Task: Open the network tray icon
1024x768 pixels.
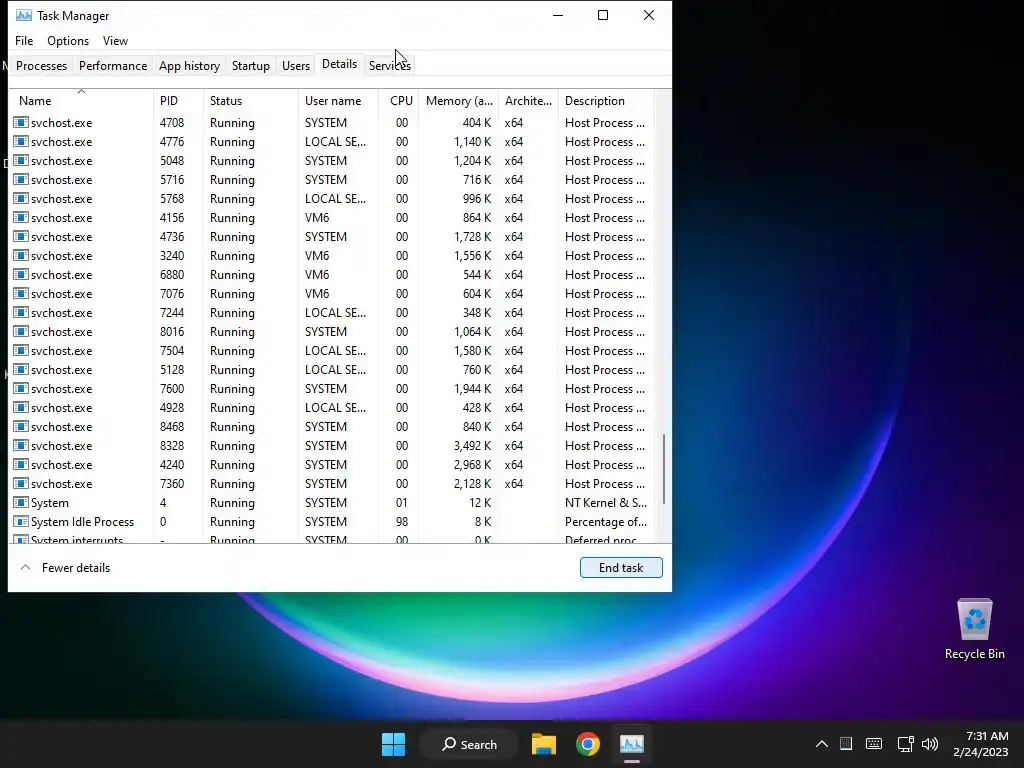Action: tap(905, 744)
